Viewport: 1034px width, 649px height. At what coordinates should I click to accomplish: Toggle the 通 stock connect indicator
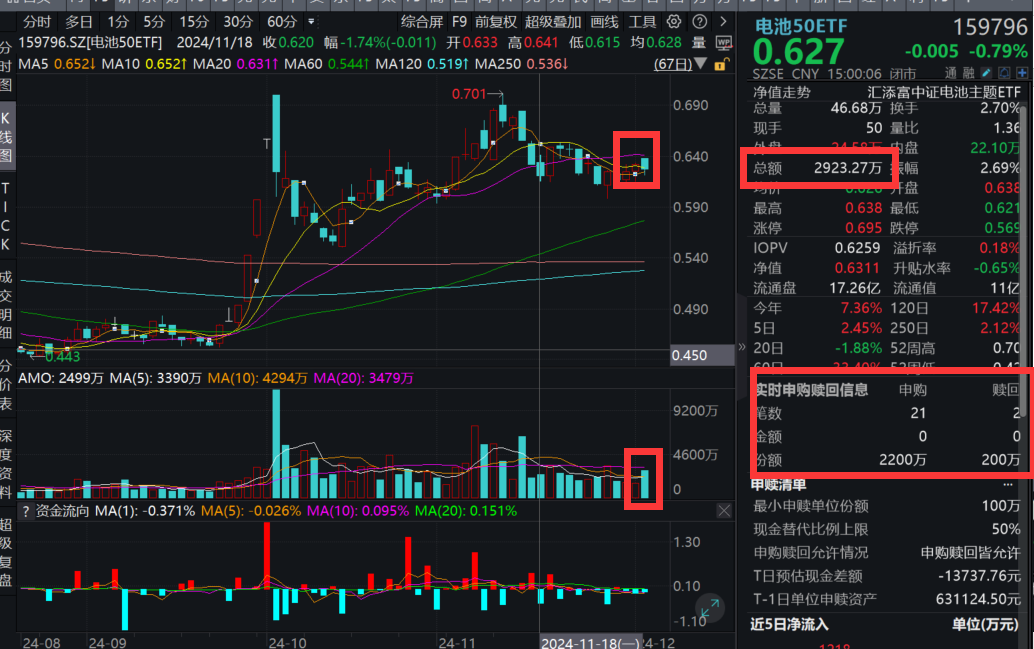tap(950, 72)
